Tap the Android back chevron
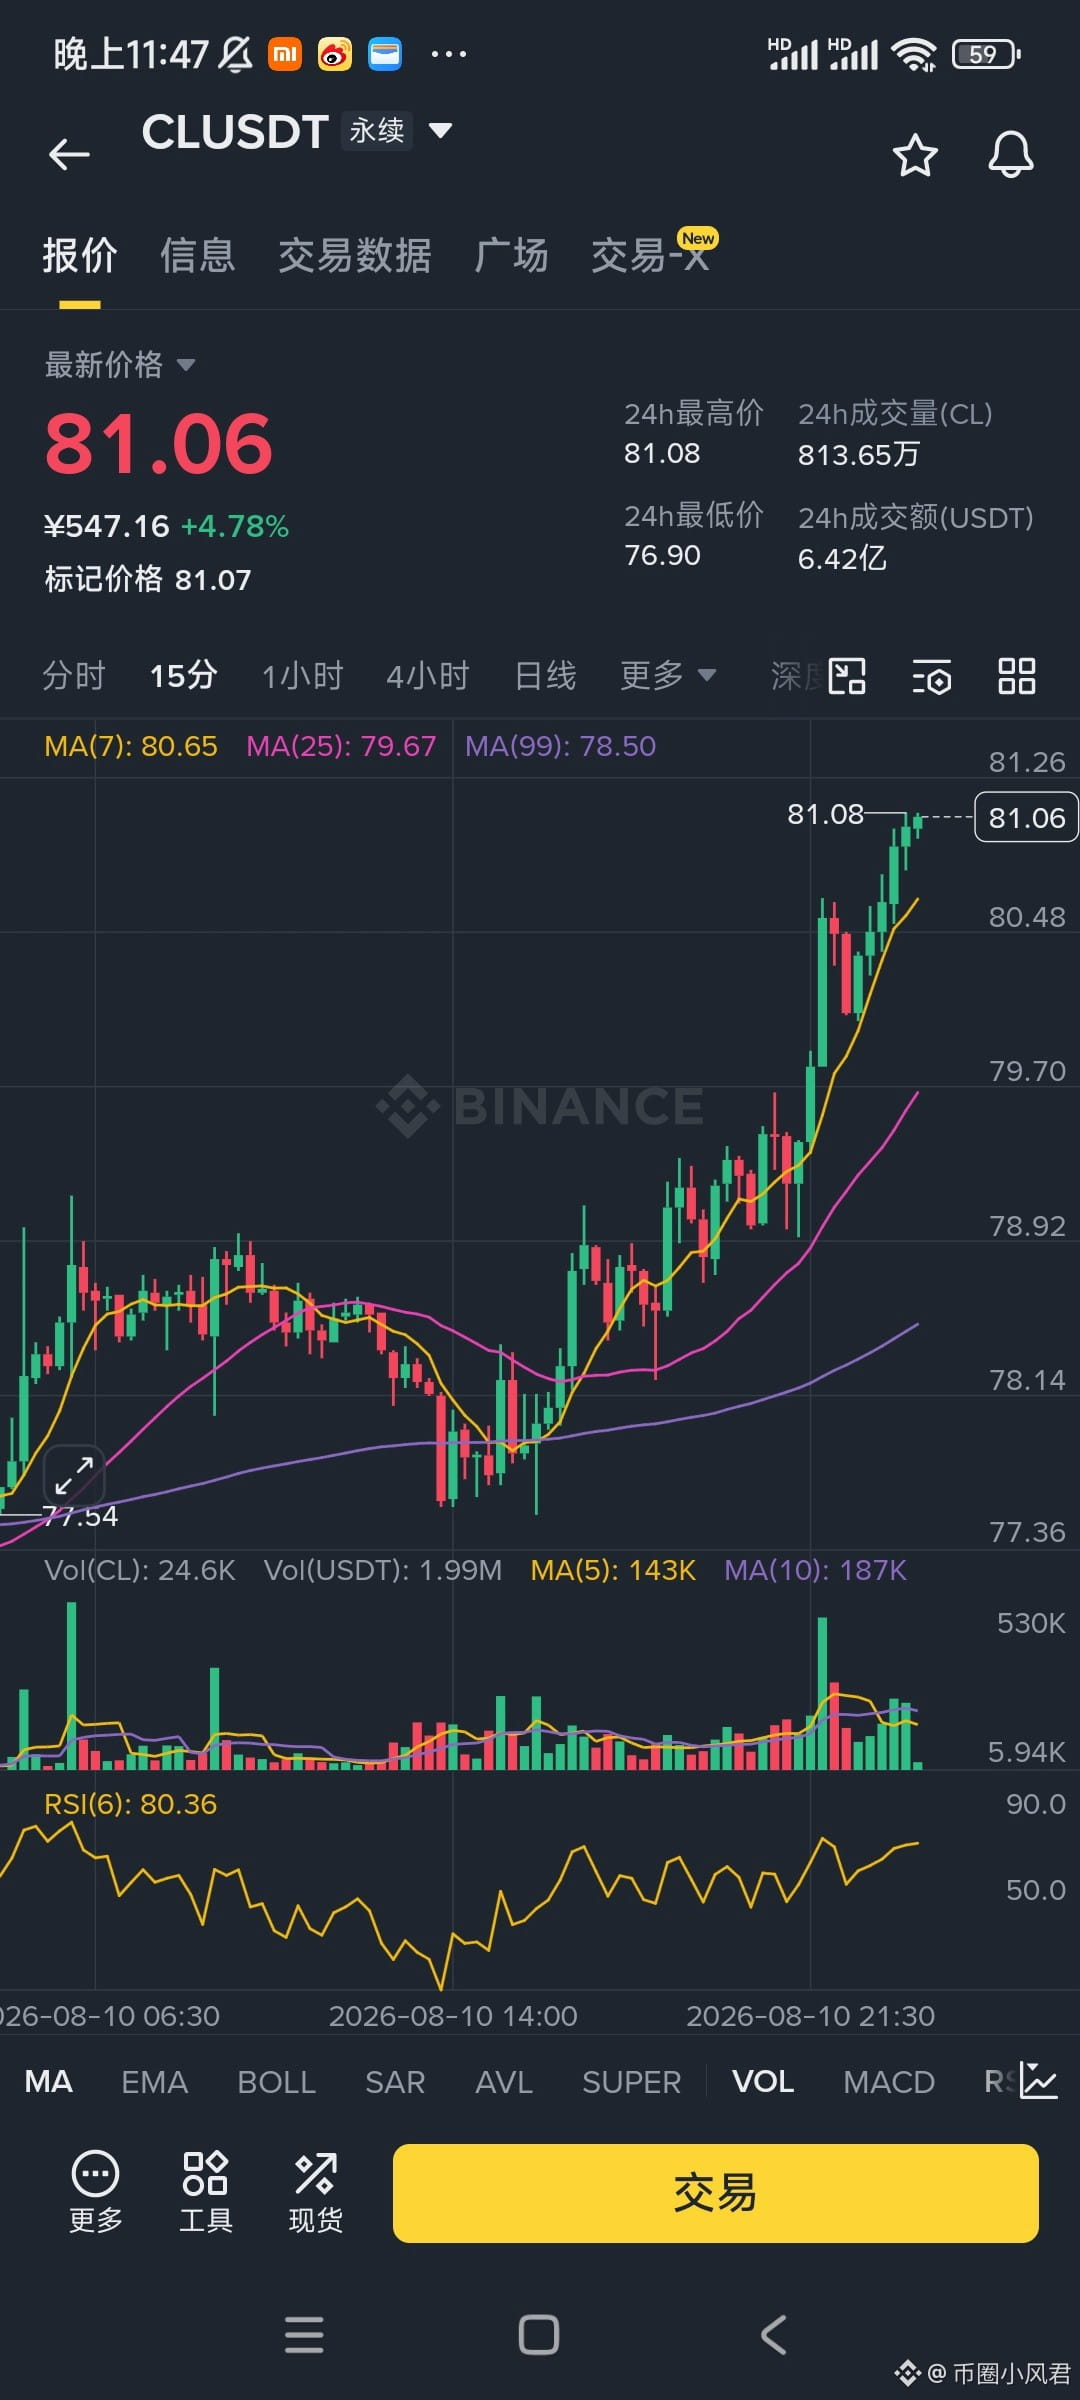Screen dimensions: 1080x2400 pyautogui.click(x=773, y=2335)
